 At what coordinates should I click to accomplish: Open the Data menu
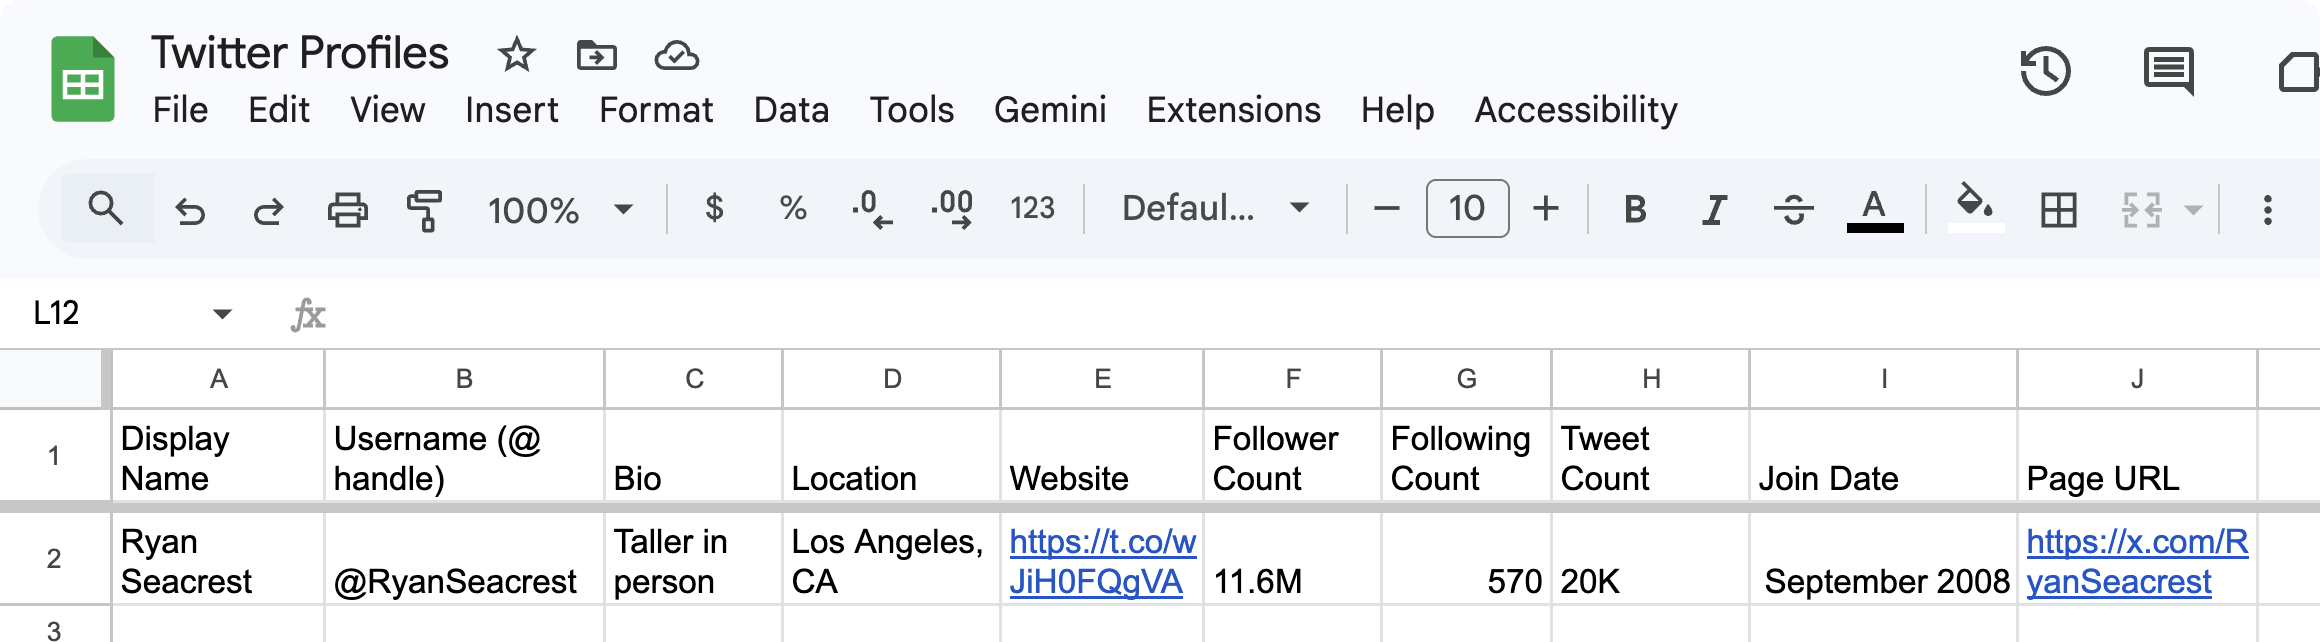click(x=791, y=110)
